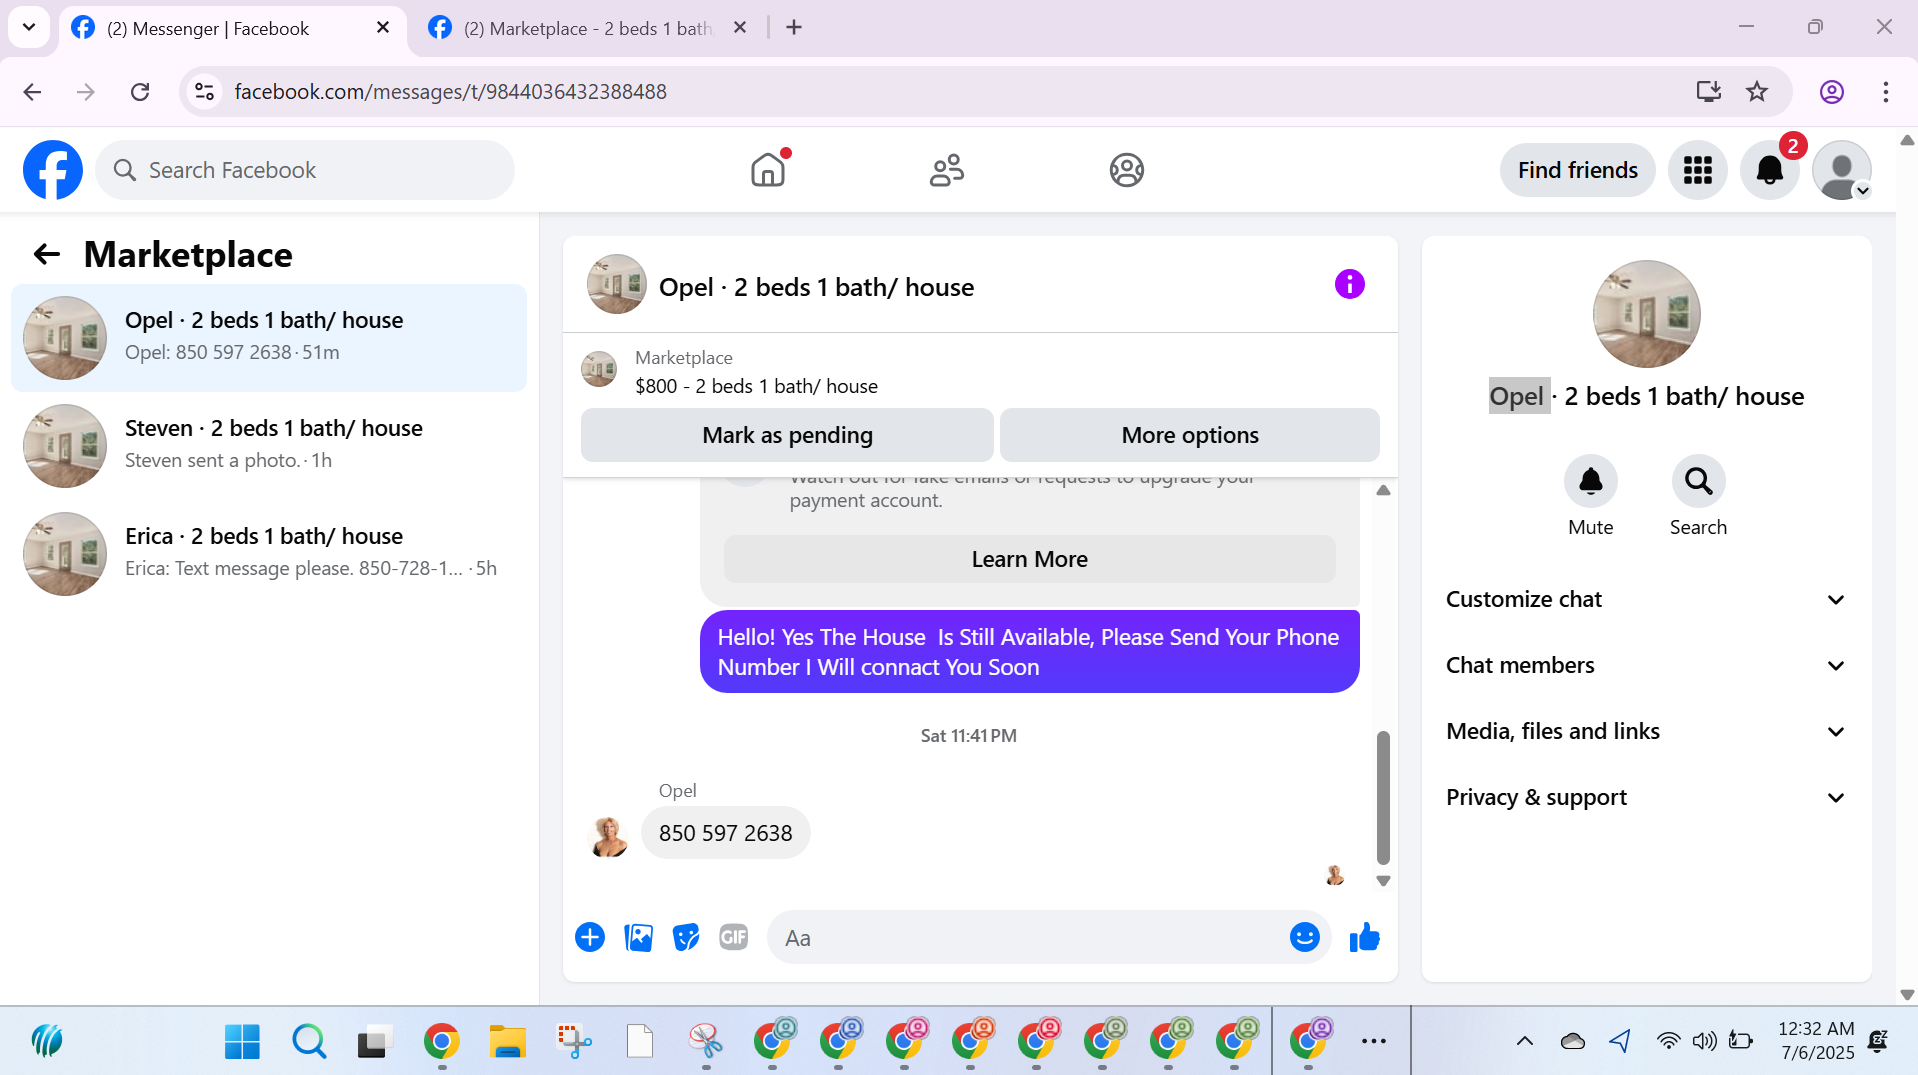Close the Marketplace browser tab

[740, 28]
